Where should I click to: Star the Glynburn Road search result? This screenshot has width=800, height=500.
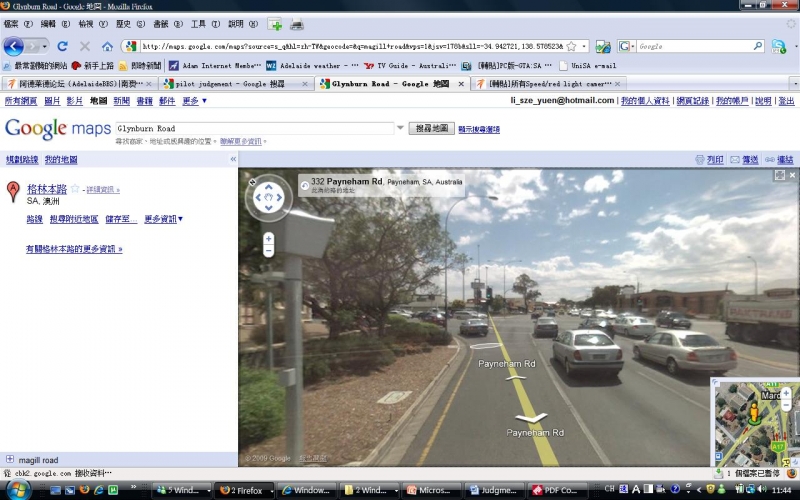click(x=74, y=188)
